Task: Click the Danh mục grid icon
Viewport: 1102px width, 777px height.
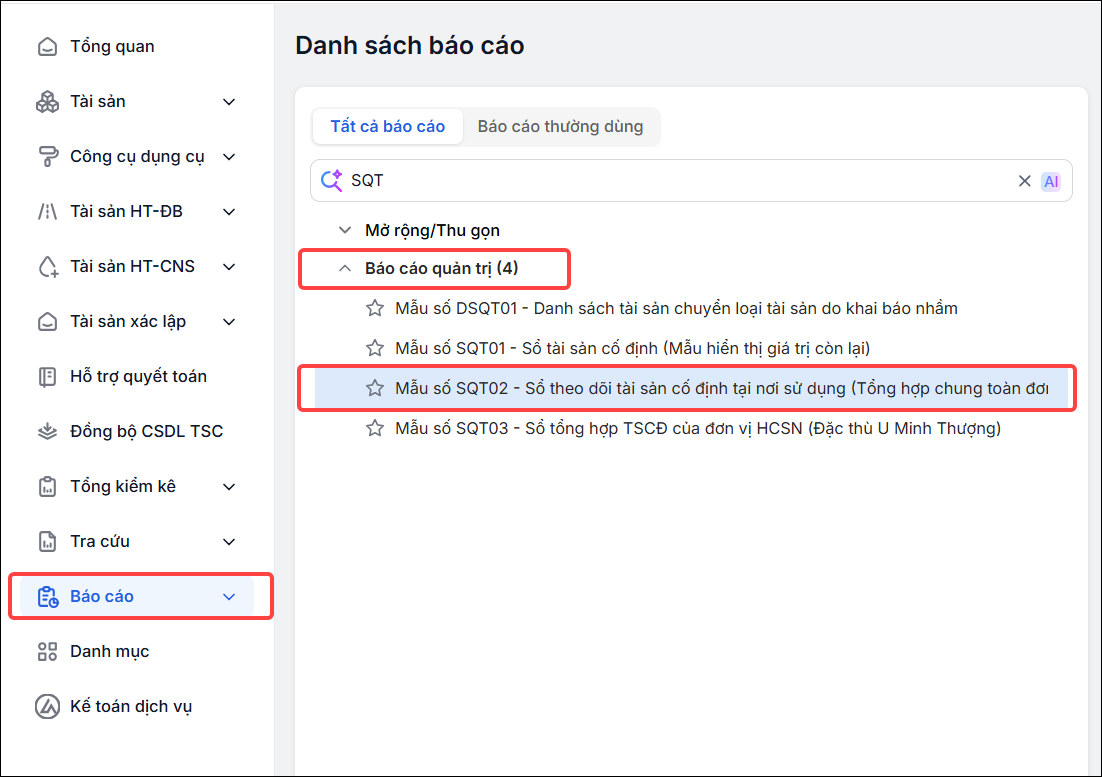Action: coord(47,651)
